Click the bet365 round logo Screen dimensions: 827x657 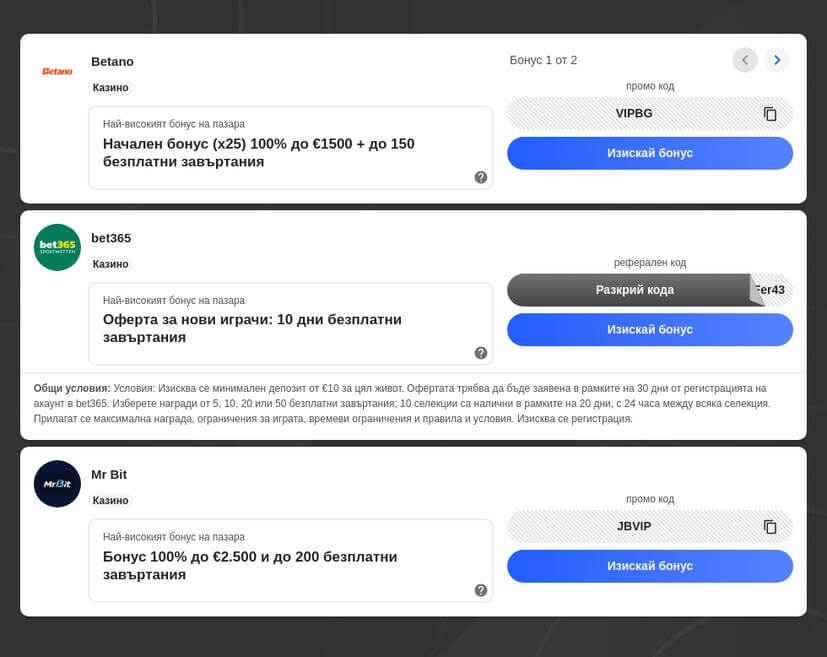[x=57, y=247]
